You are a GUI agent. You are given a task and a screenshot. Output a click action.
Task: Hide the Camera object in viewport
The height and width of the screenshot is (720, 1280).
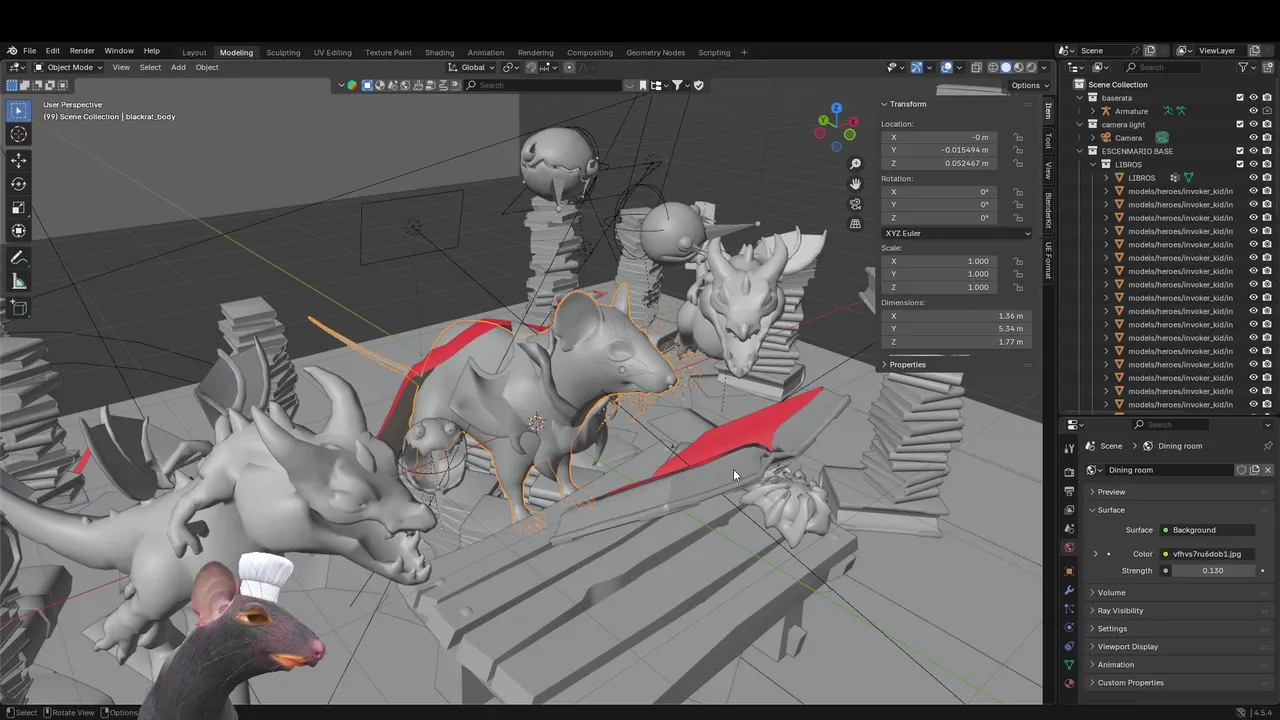1254,138
